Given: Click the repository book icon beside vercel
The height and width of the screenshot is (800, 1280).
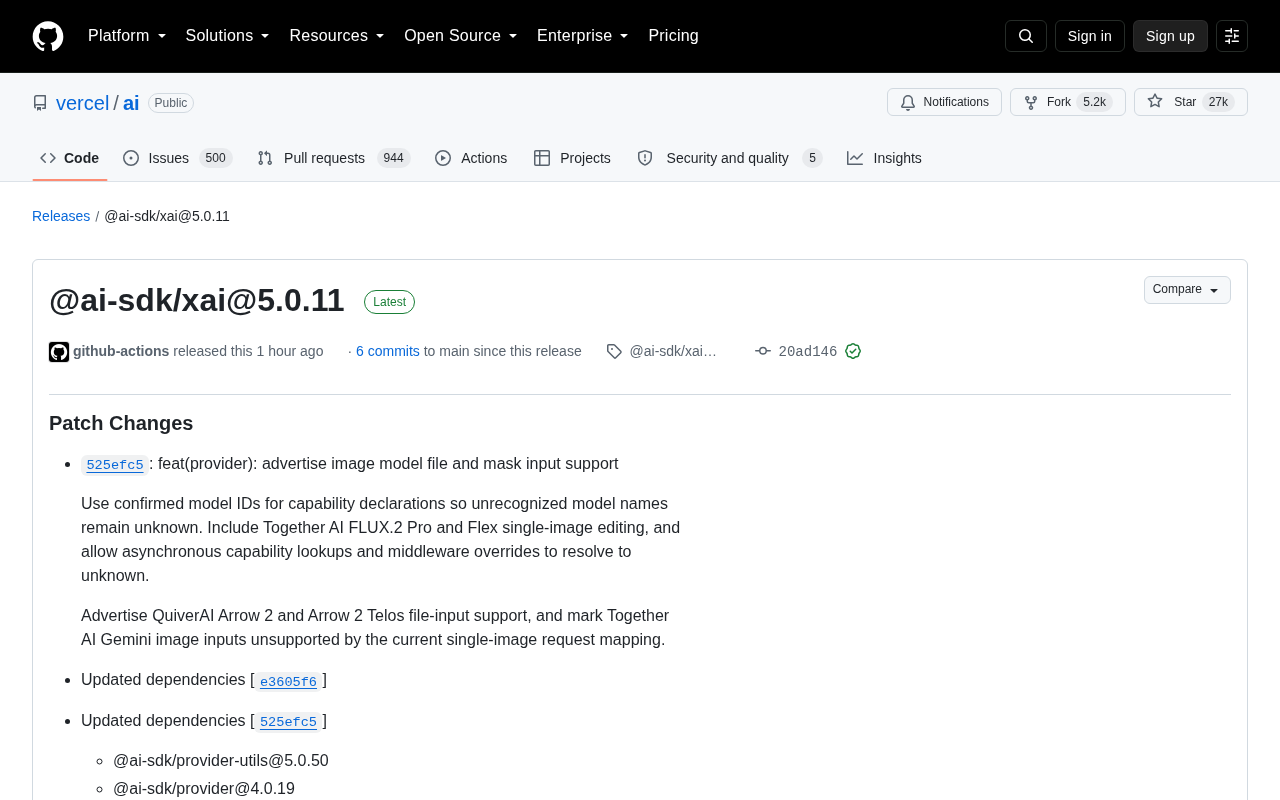Looking at the screenshot, I should coord(40,103).
